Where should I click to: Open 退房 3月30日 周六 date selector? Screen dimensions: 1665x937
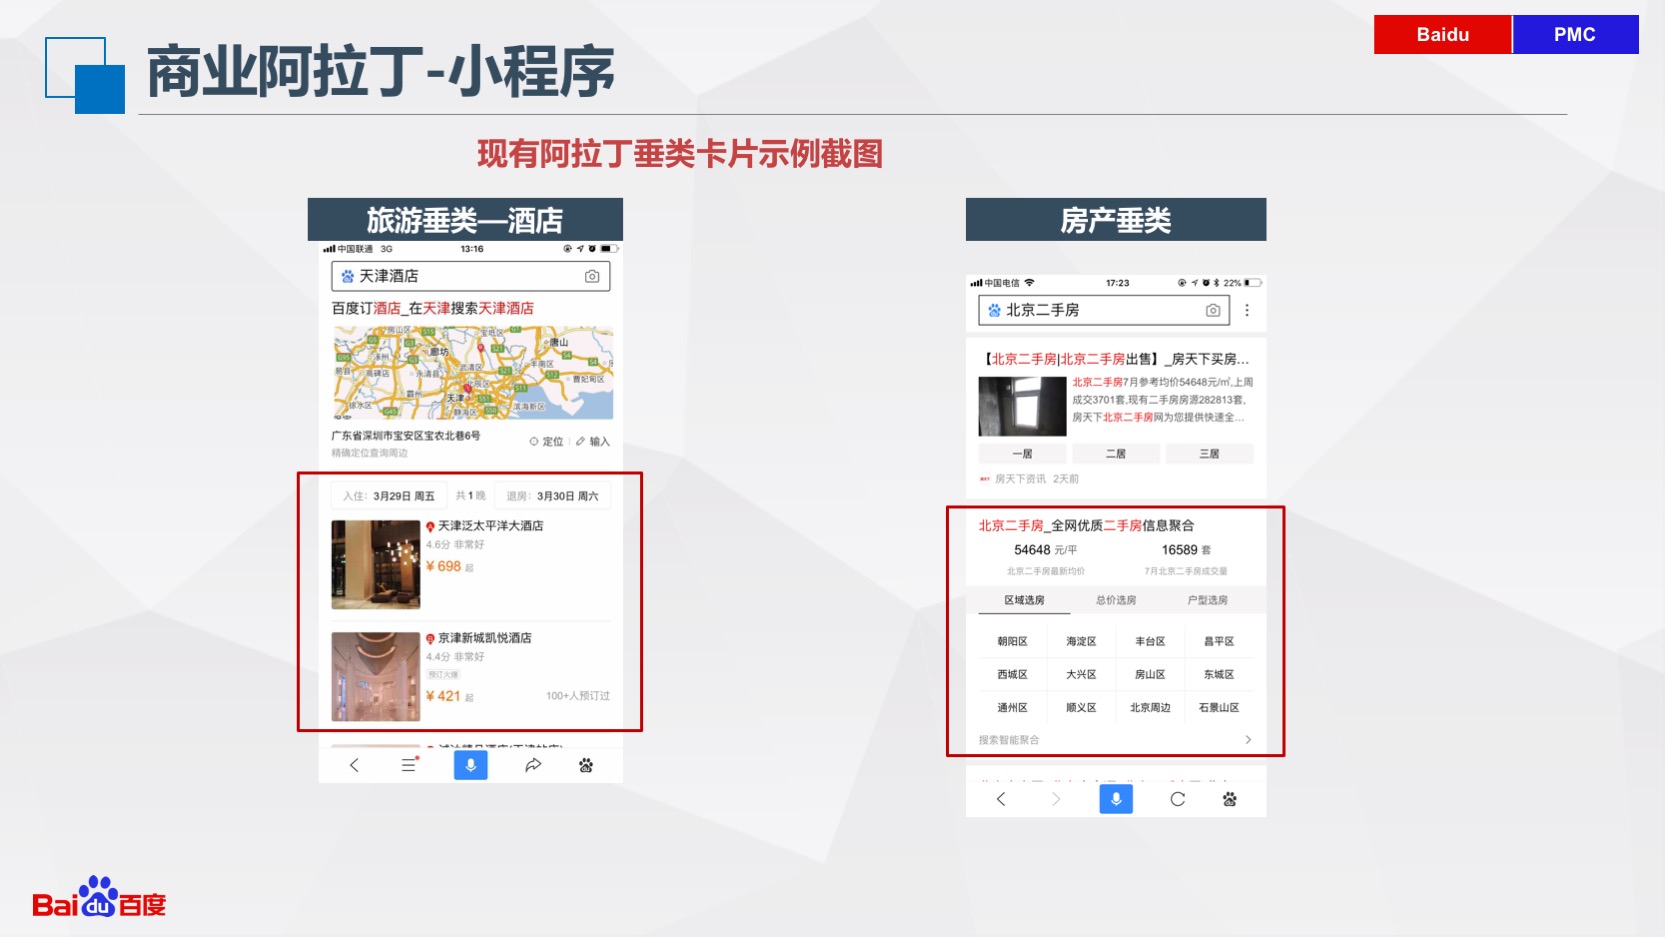[x=552, y=496]
